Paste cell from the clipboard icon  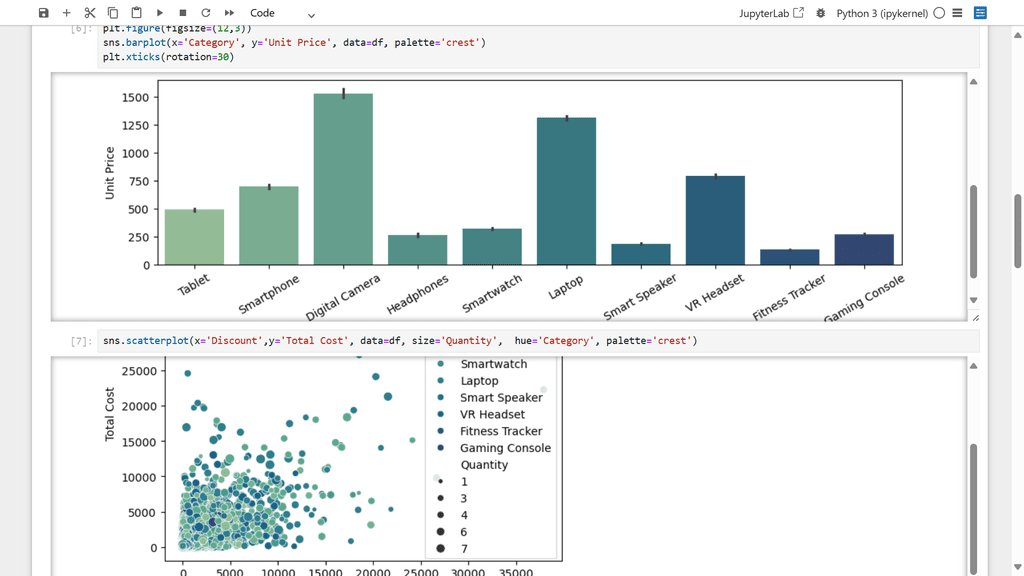136,13
